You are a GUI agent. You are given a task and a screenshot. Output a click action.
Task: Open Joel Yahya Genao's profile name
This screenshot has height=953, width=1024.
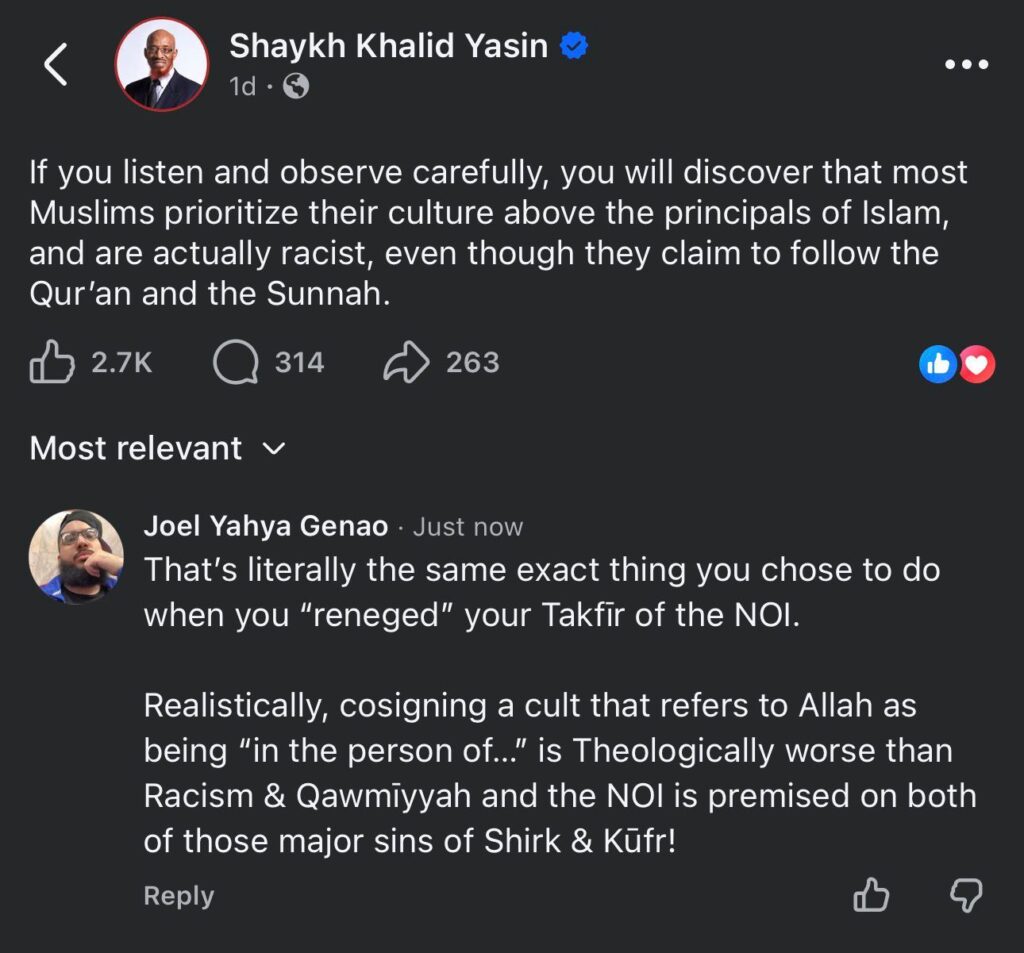(x=265, y=526)
